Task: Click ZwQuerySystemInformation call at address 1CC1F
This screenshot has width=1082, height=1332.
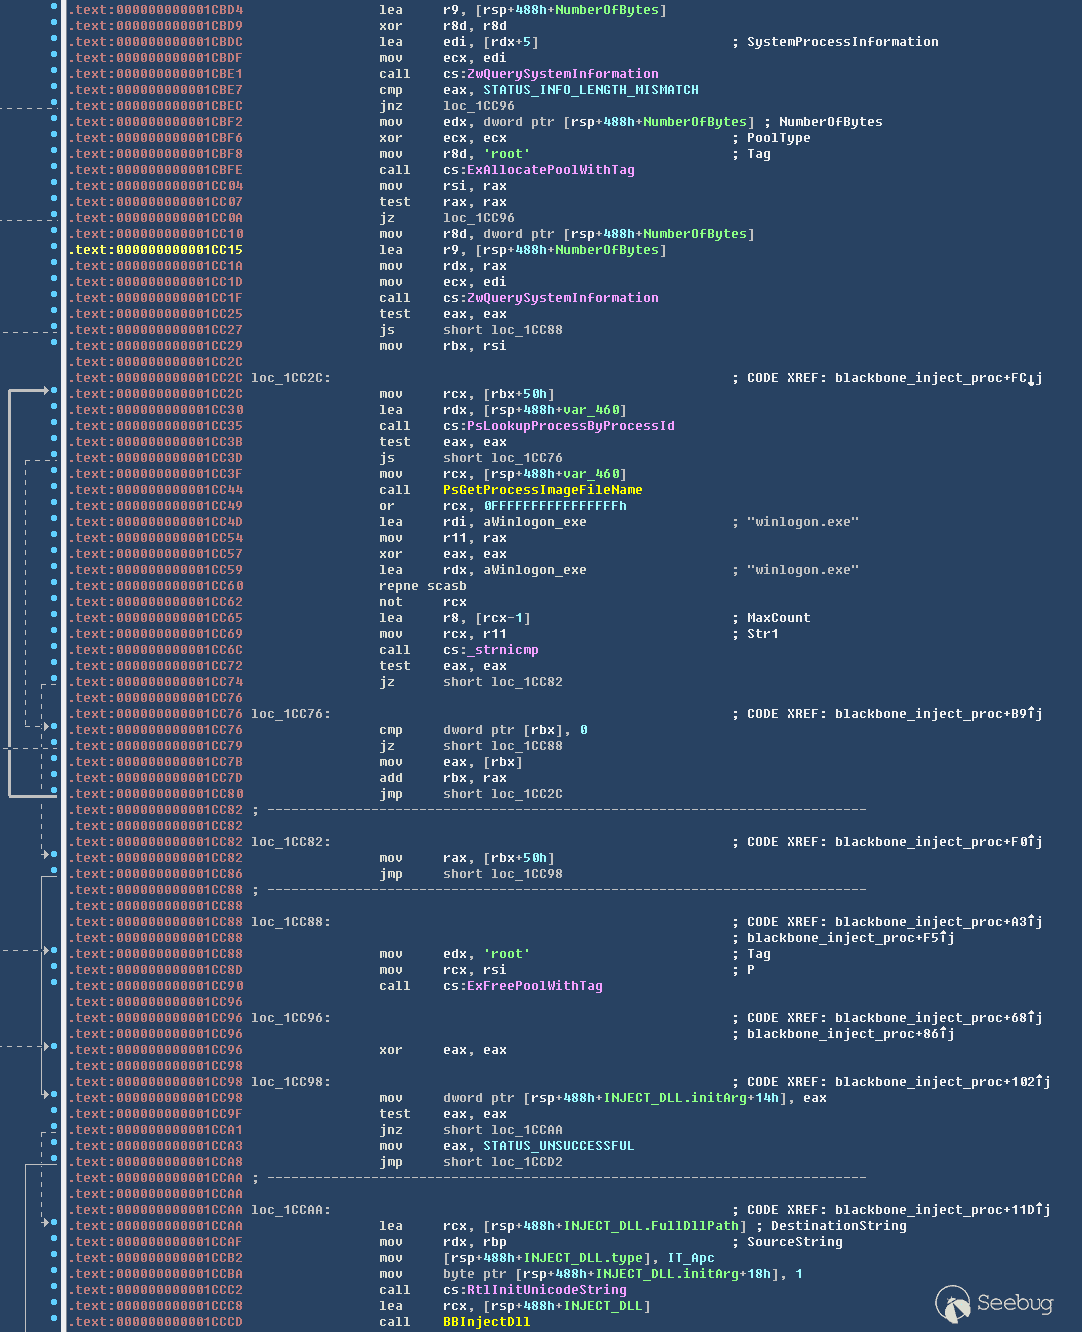Action: [x=563, y=298]
